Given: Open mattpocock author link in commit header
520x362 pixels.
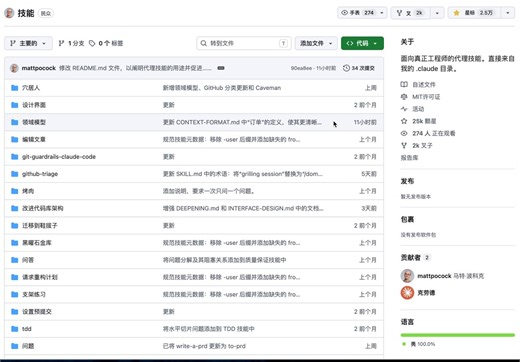Looking at the screenshot, I should pyautogui.click(x=39, y=68).
